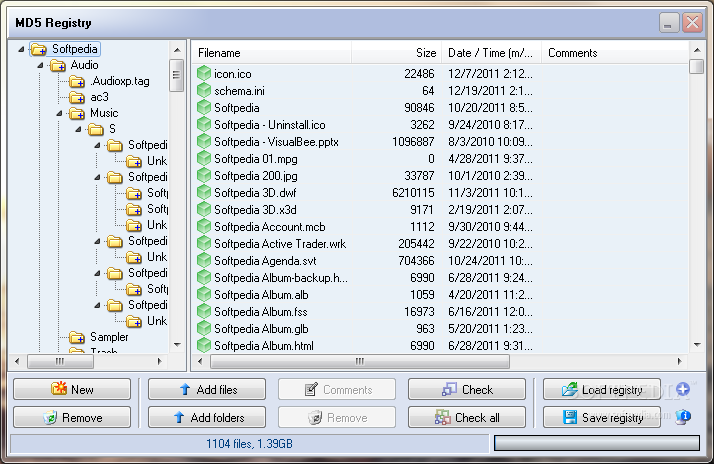This screenshot has width=714, height=464.
Task: Click the blue plus icon beside Load registry
Action: point(683,389)
